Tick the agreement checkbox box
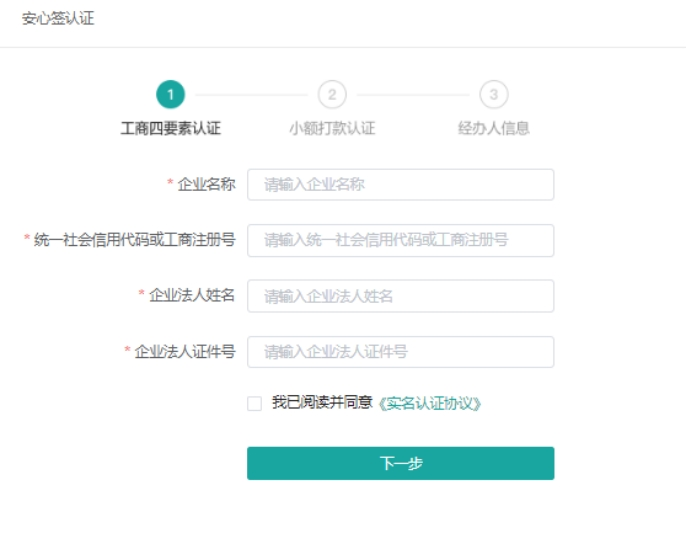This screenshot has width=687, height=560. tap(255, 403)
